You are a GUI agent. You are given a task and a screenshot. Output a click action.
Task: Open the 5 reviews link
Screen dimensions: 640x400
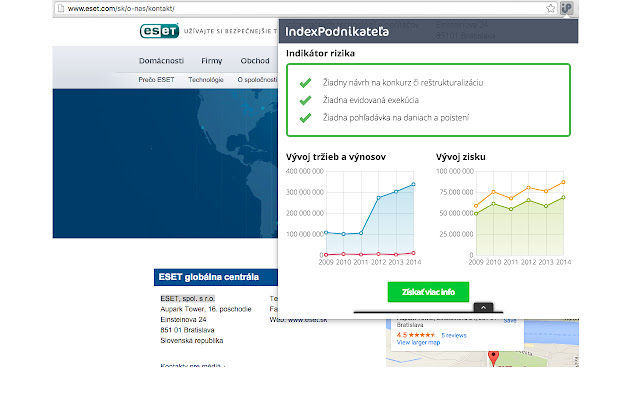pyautogui.click(x=454, y=335)
